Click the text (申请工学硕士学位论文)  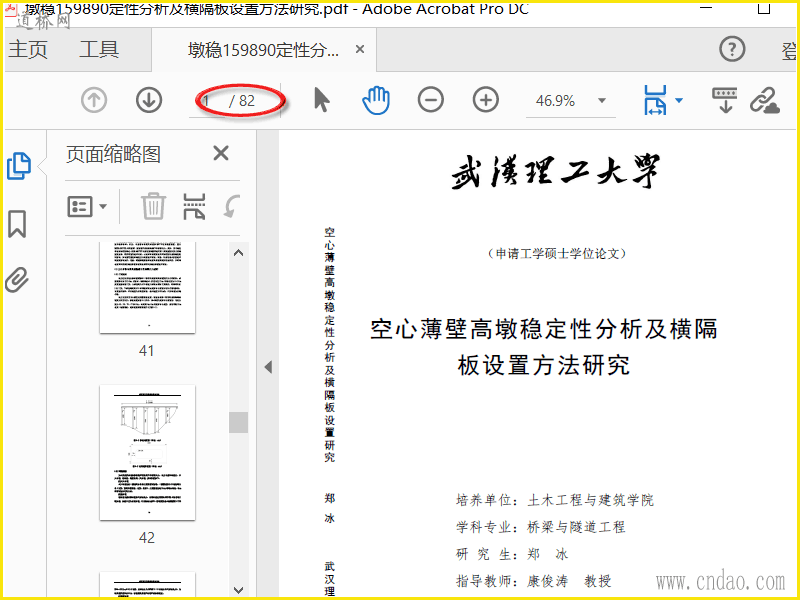pos(557,254)
